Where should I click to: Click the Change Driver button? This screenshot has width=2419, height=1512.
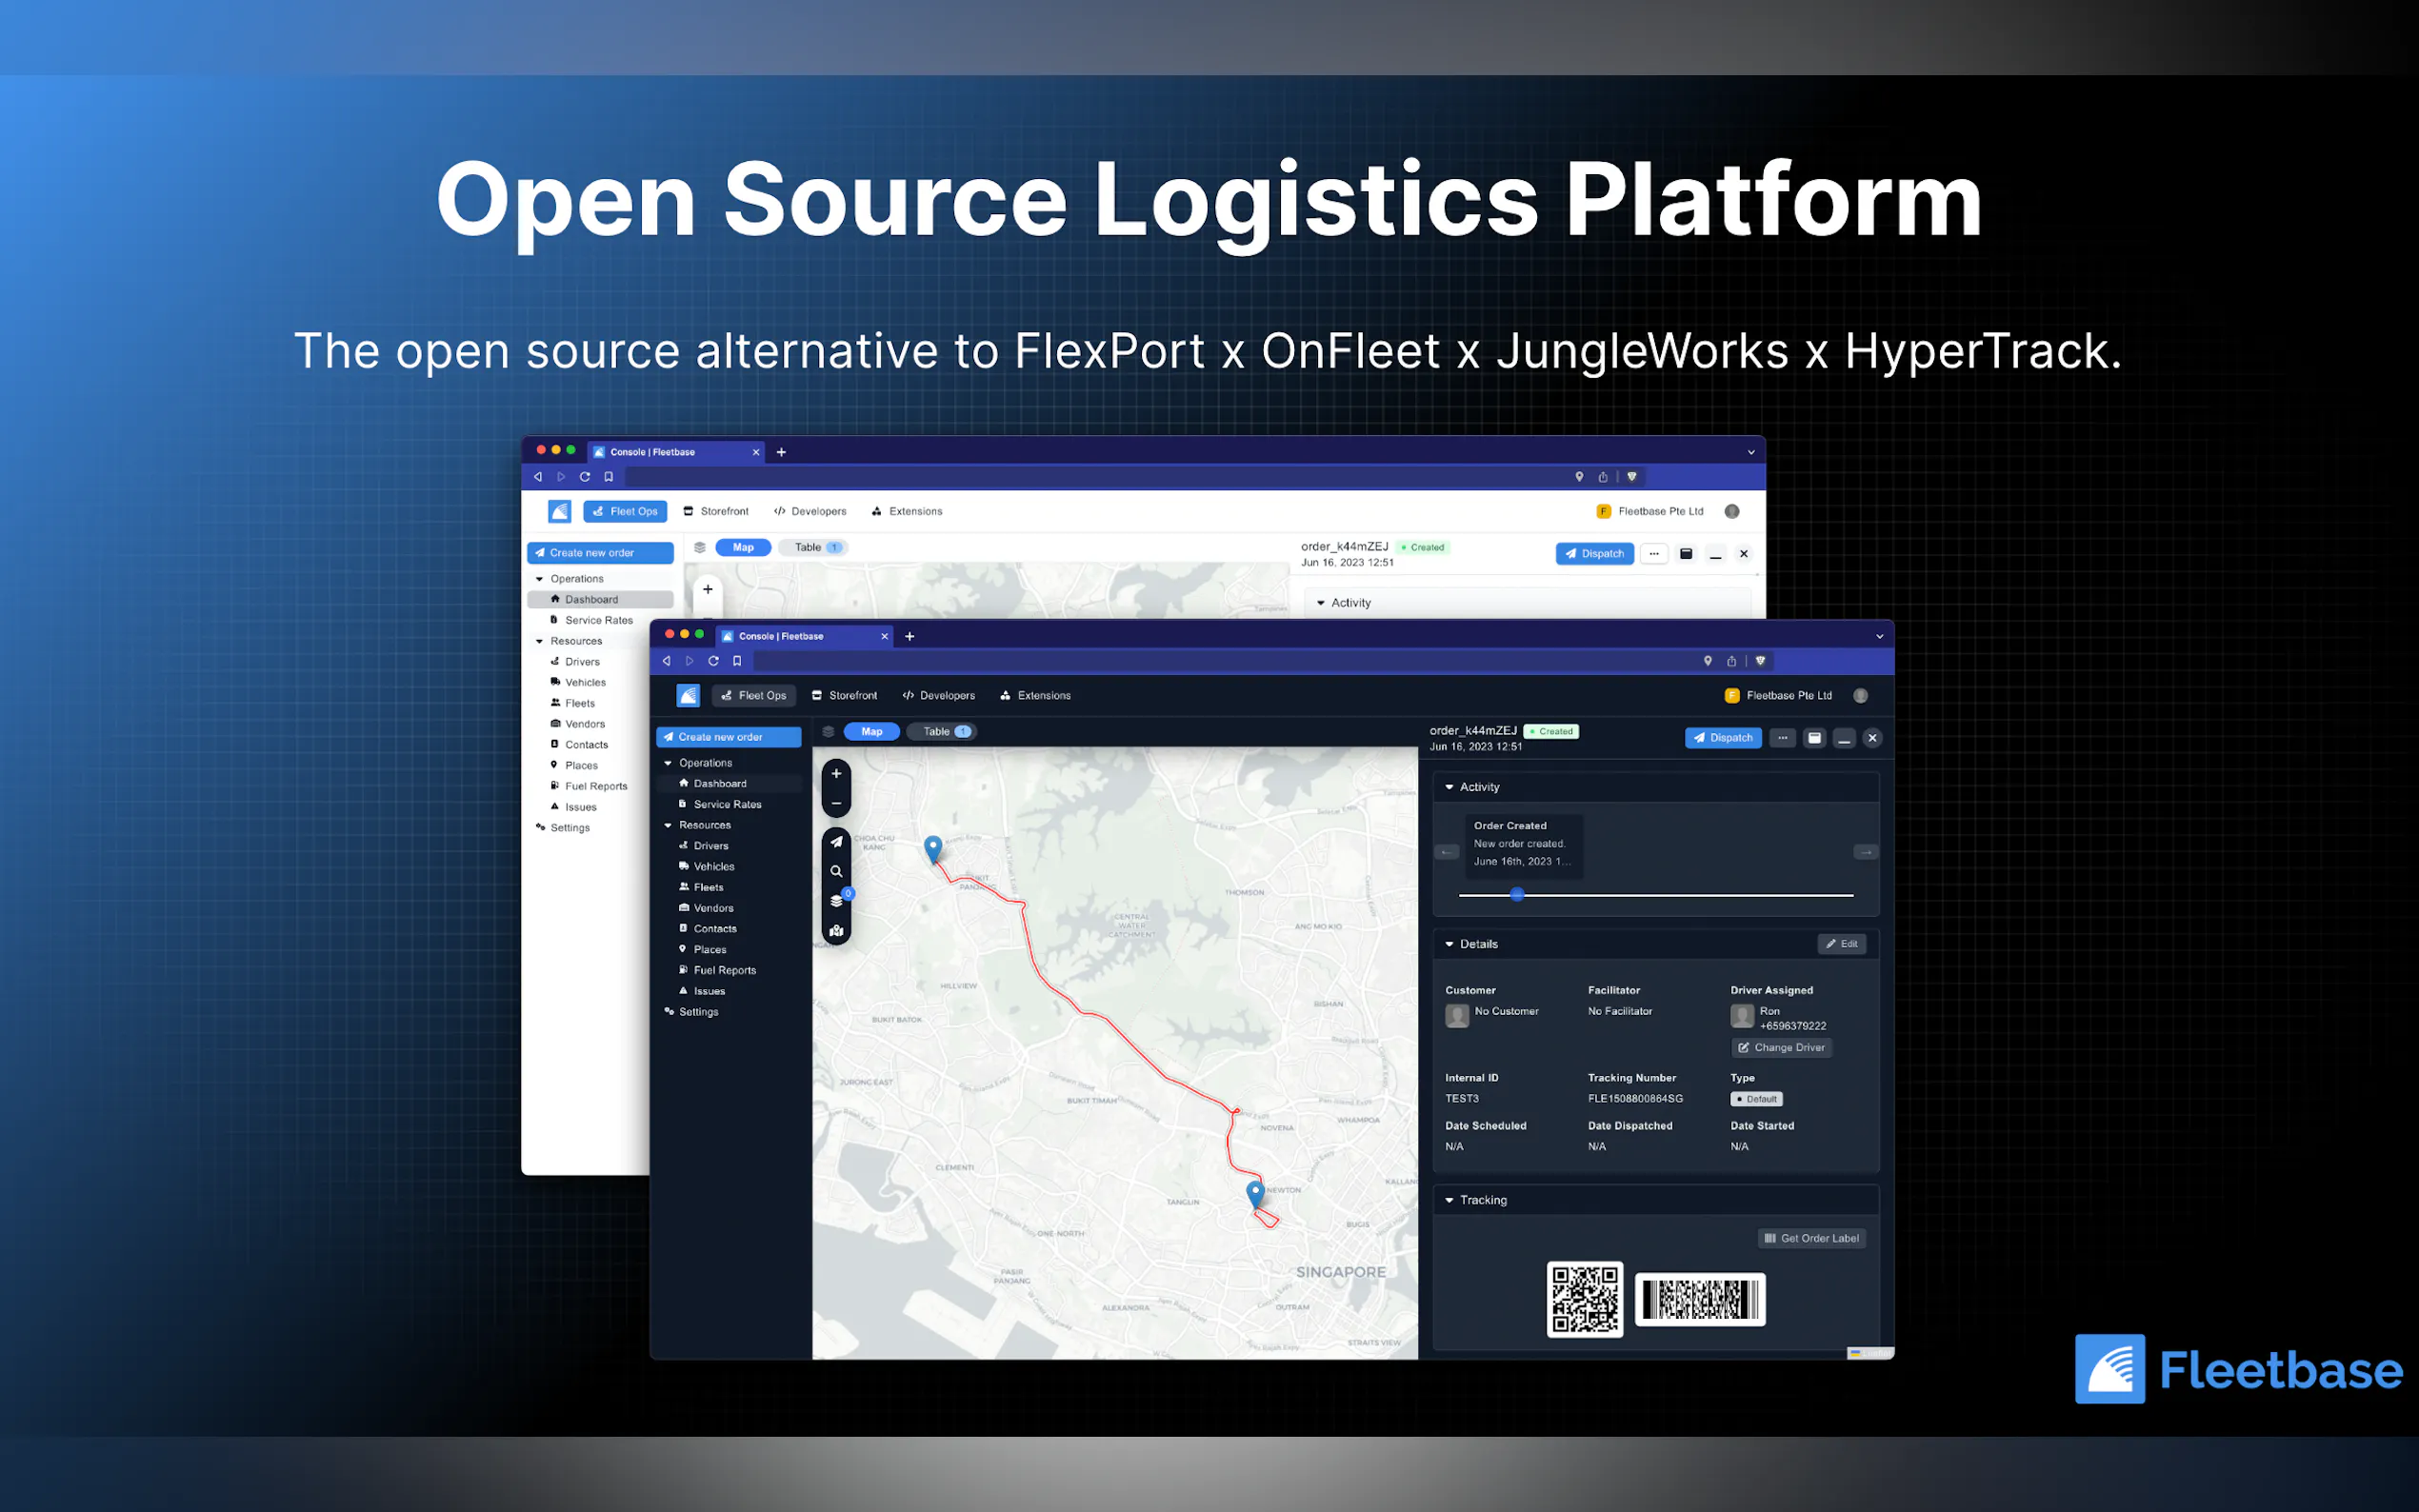pos(1781,1048)
